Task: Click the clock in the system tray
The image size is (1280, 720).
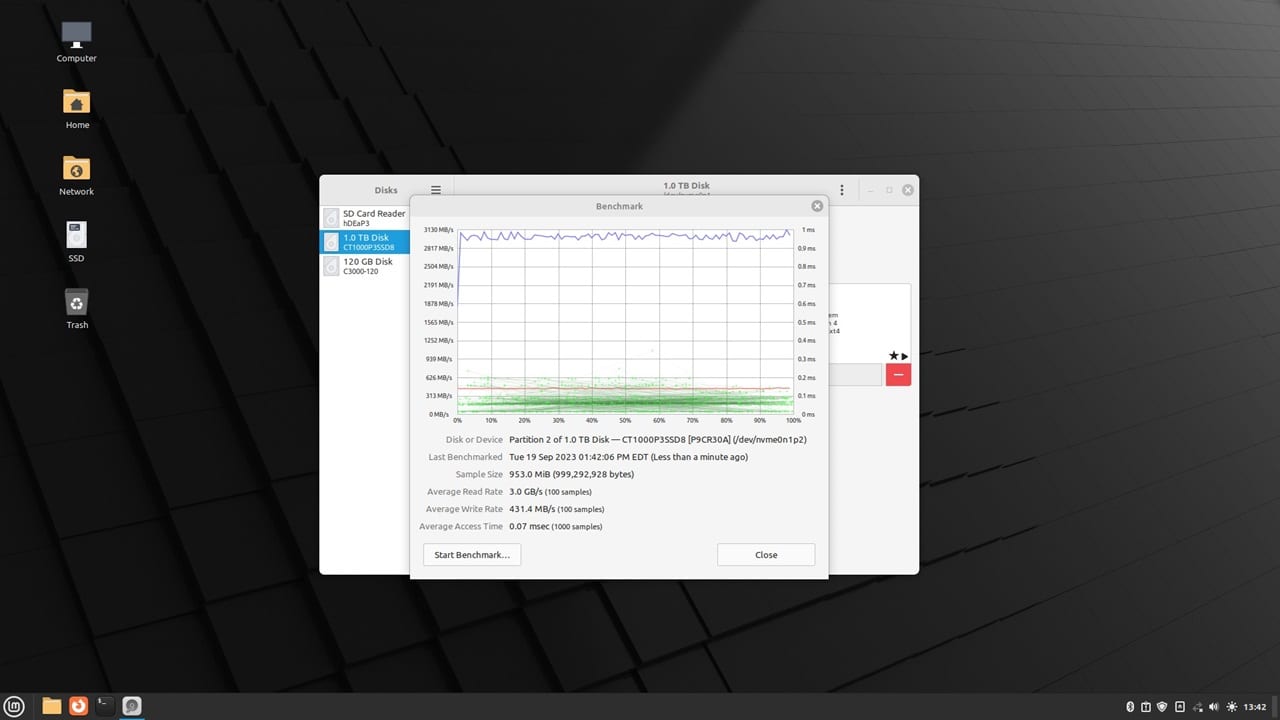Action: tap(1253, 706)
